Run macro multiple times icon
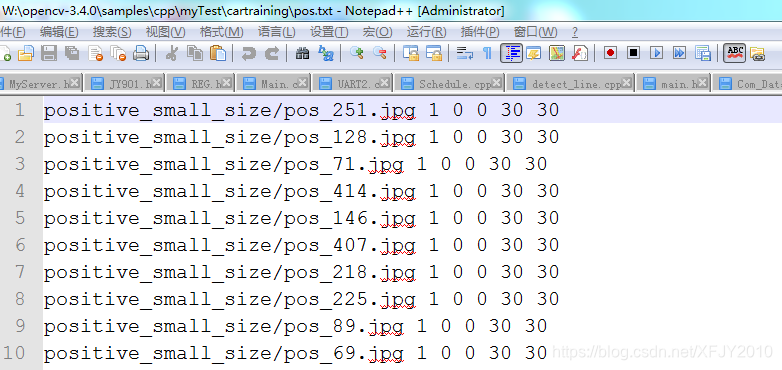Viewport: 782px width, 370px height. point(679,53)
